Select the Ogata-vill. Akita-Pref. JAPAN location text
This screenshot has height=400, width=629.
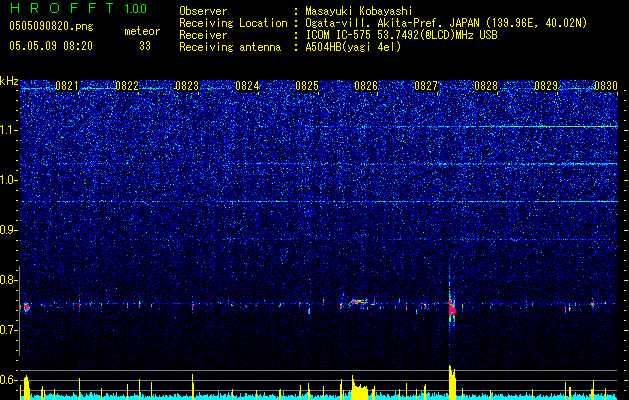(392, 23)
